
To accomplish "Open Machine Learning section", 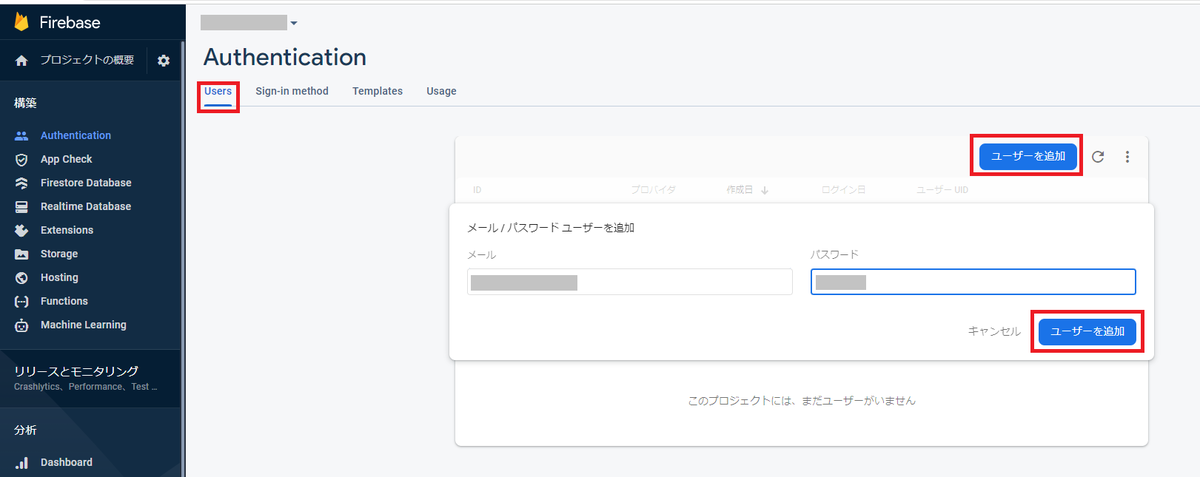I will (x=83, y=325).
